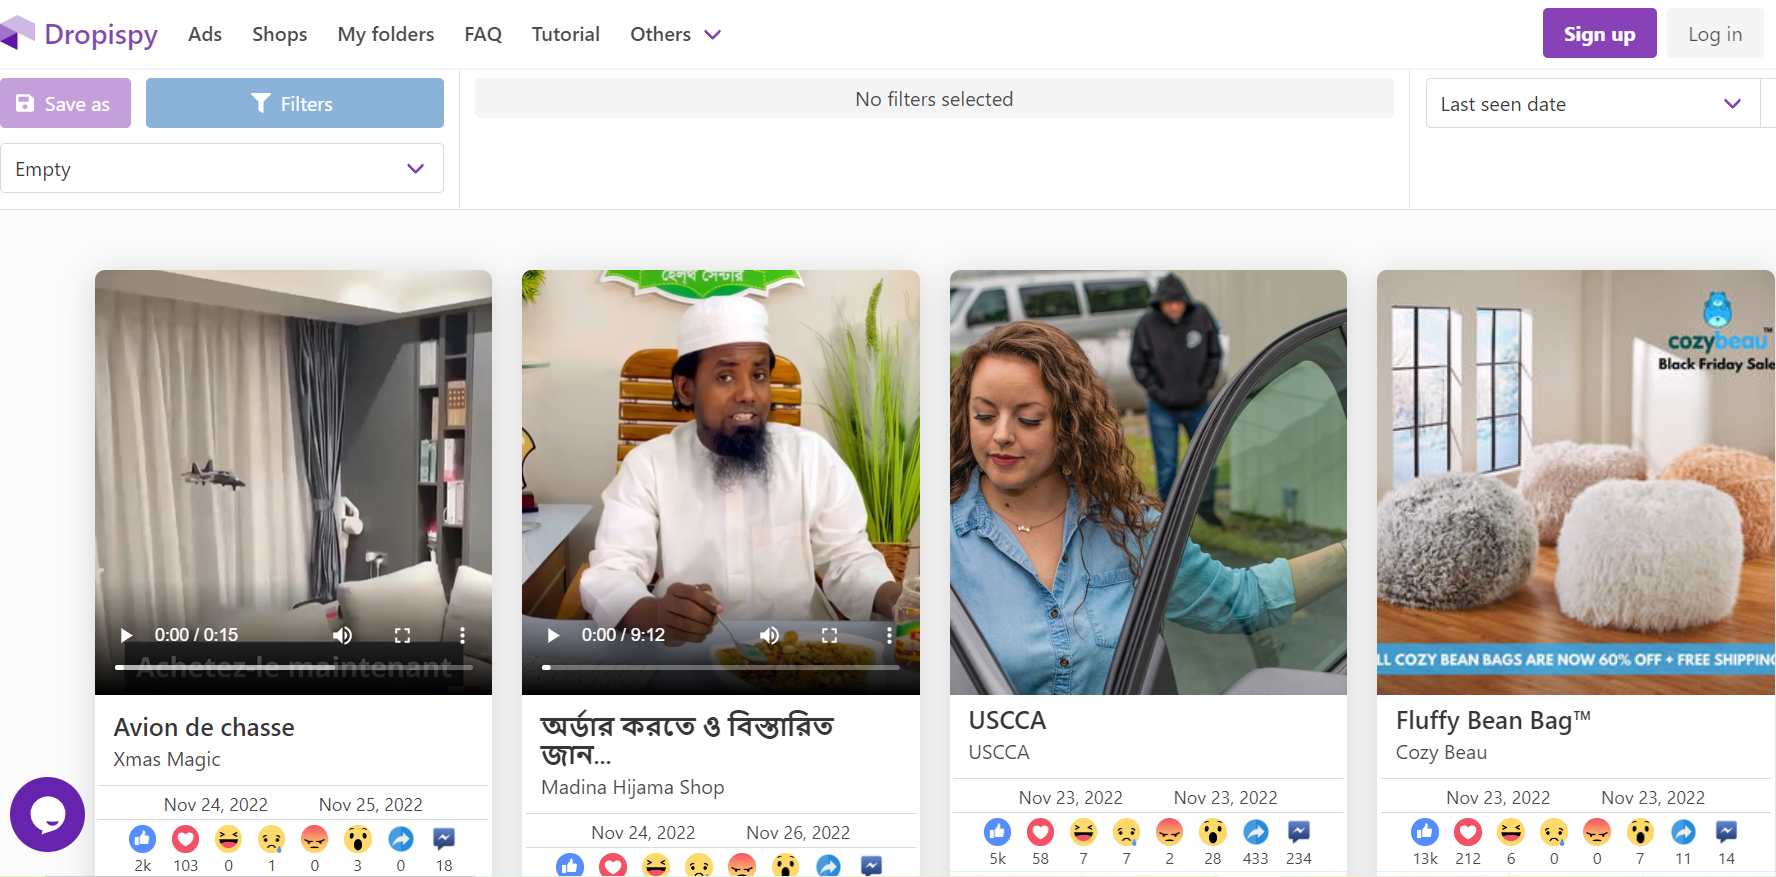Click the Log in button
This screenshot has width=1776, height=877.
1715,33
